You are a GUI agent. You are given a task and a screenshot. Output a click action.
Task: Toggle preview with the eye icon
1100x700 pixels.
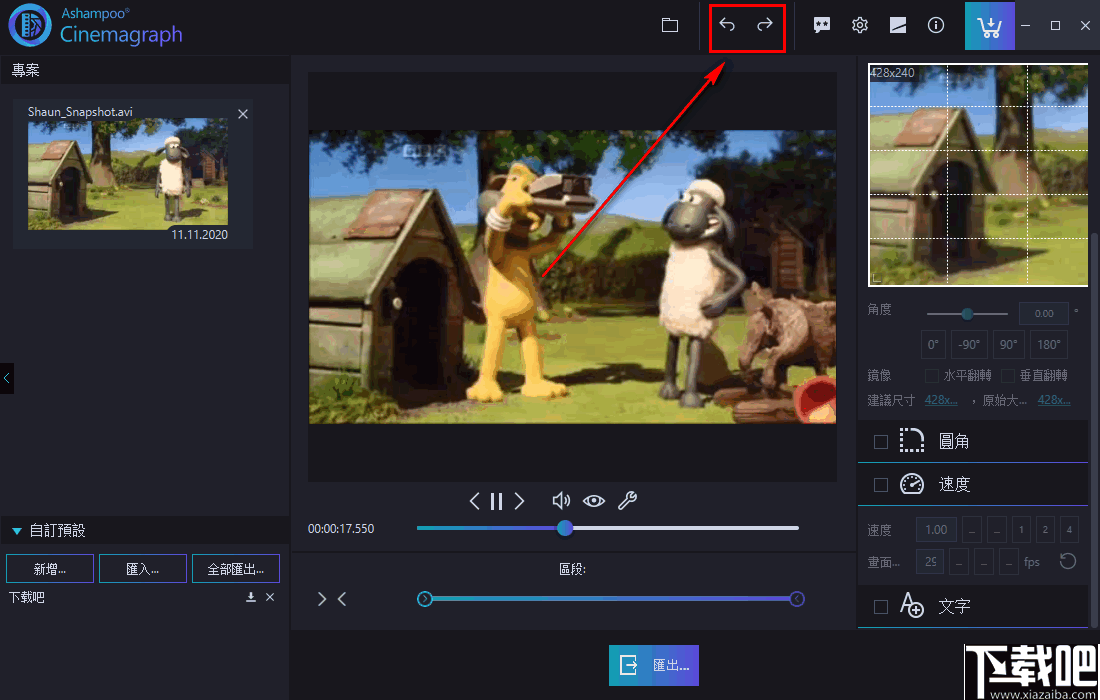click(593, 501)
